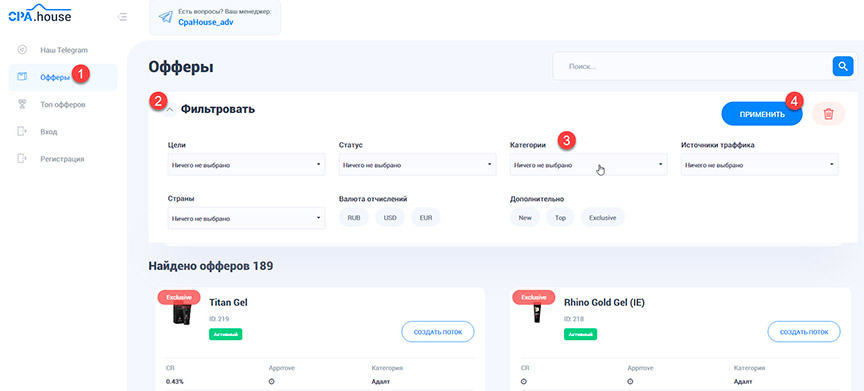864x391 pixels.
Task: Click the Найдено офферов 189 text
Action: (211, 266)
